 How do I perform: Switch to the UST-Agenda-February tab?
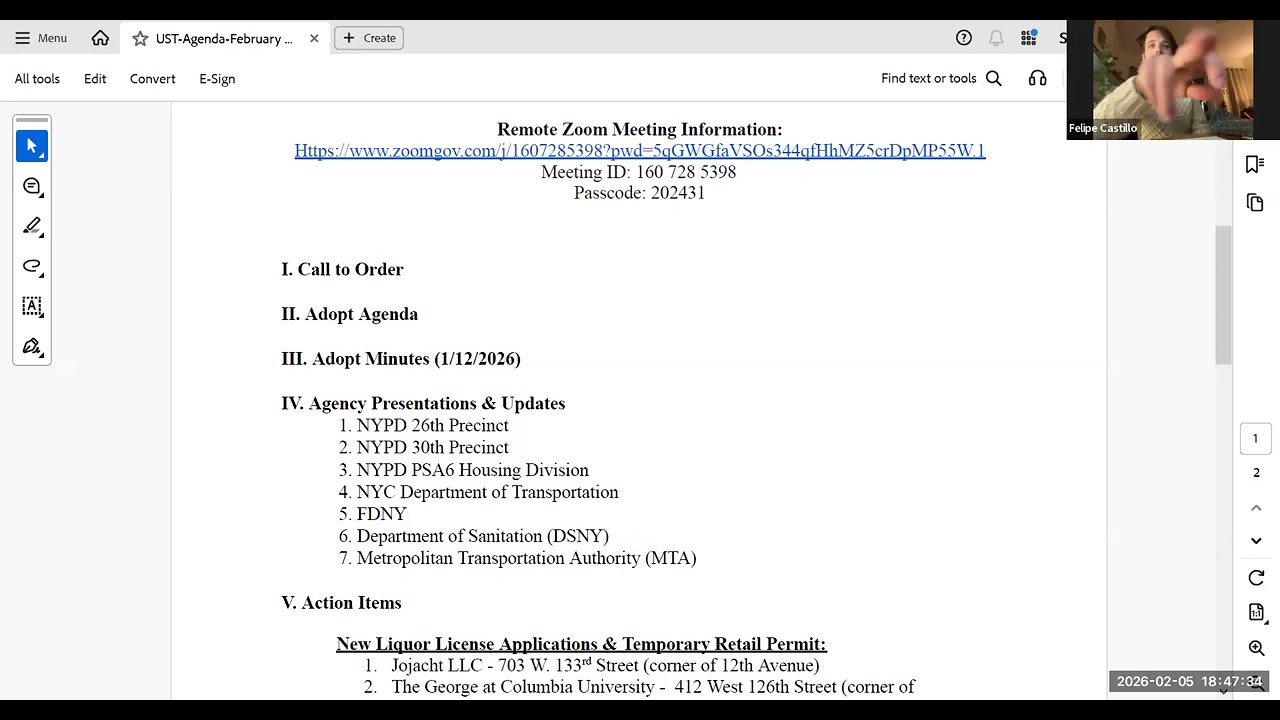[x=224, y=38]
